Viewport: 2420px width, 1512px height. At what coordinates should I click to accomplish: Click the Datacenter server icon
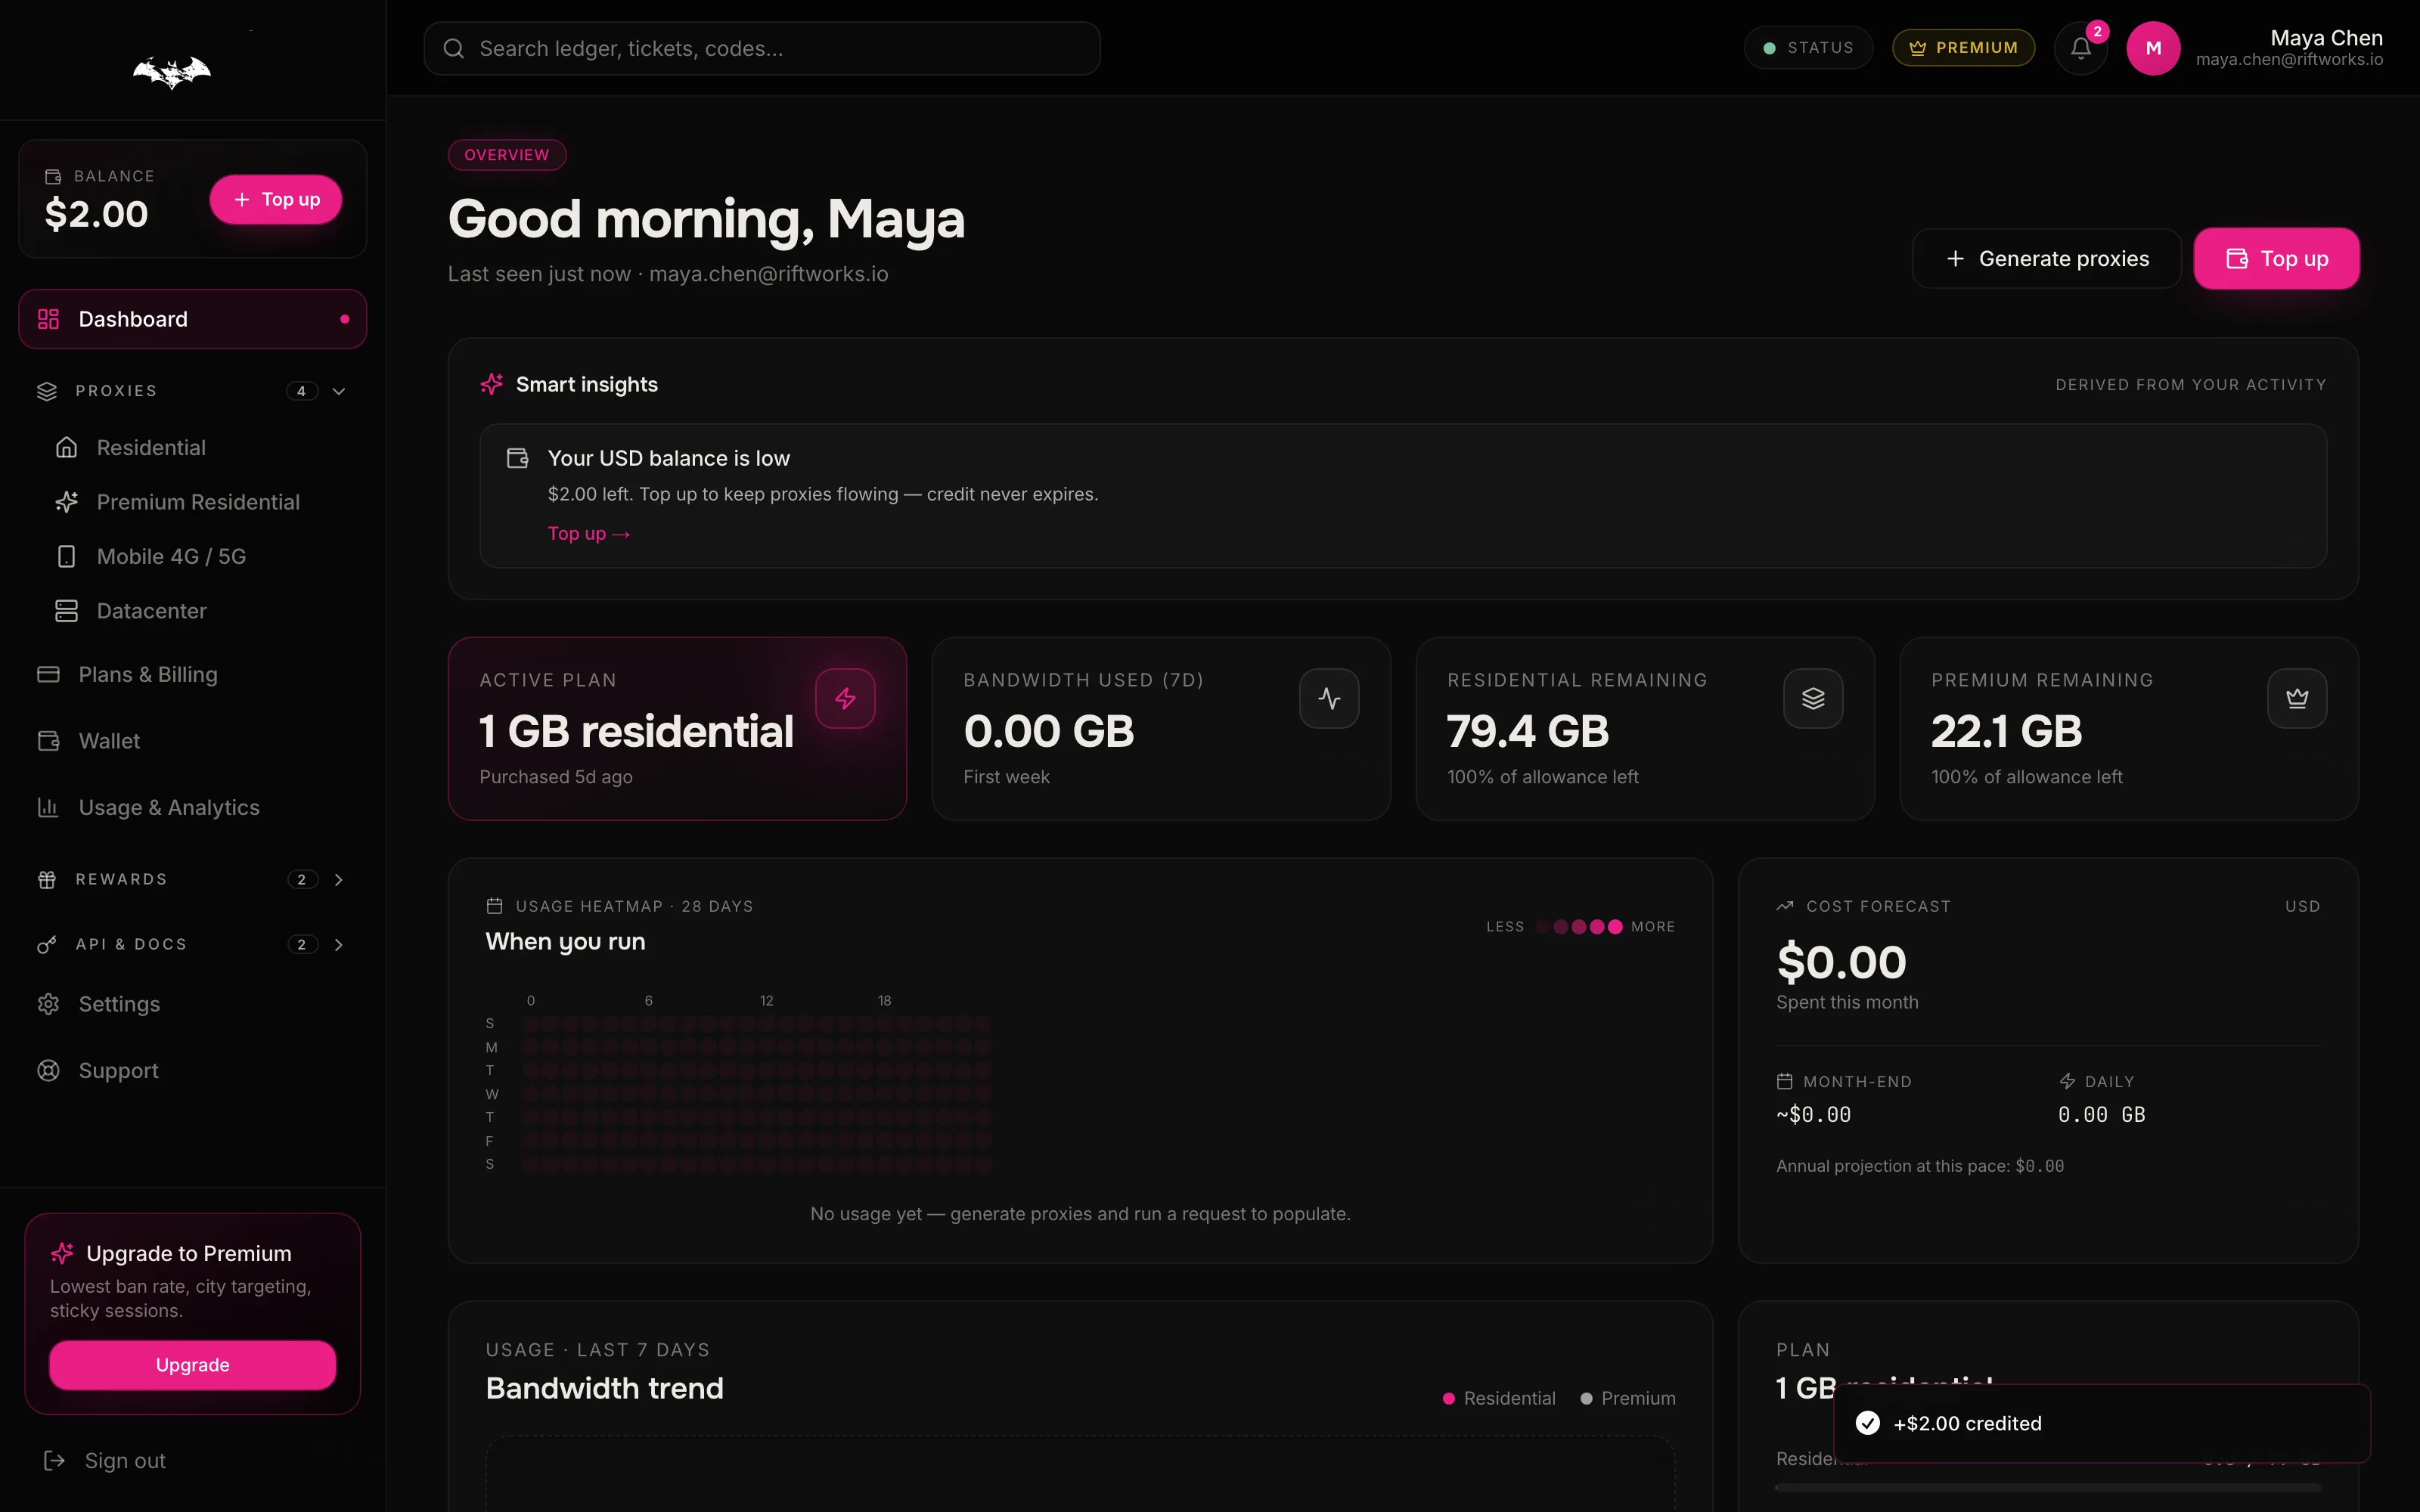66,611
